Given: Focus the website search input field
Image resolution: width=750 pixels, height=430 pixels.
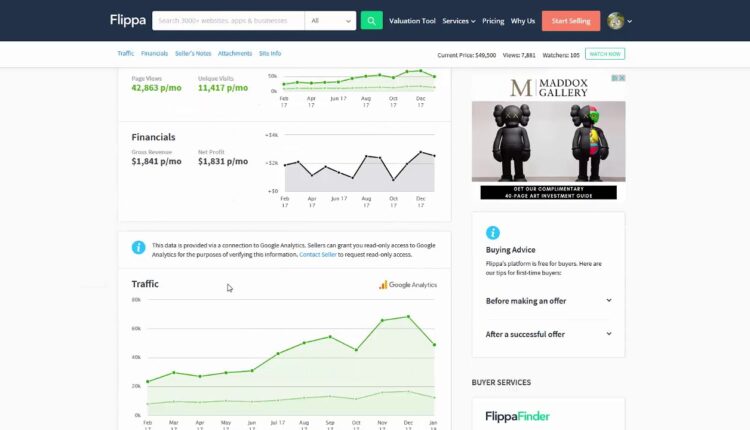Looking at the screenshot, I should [228, 20].
